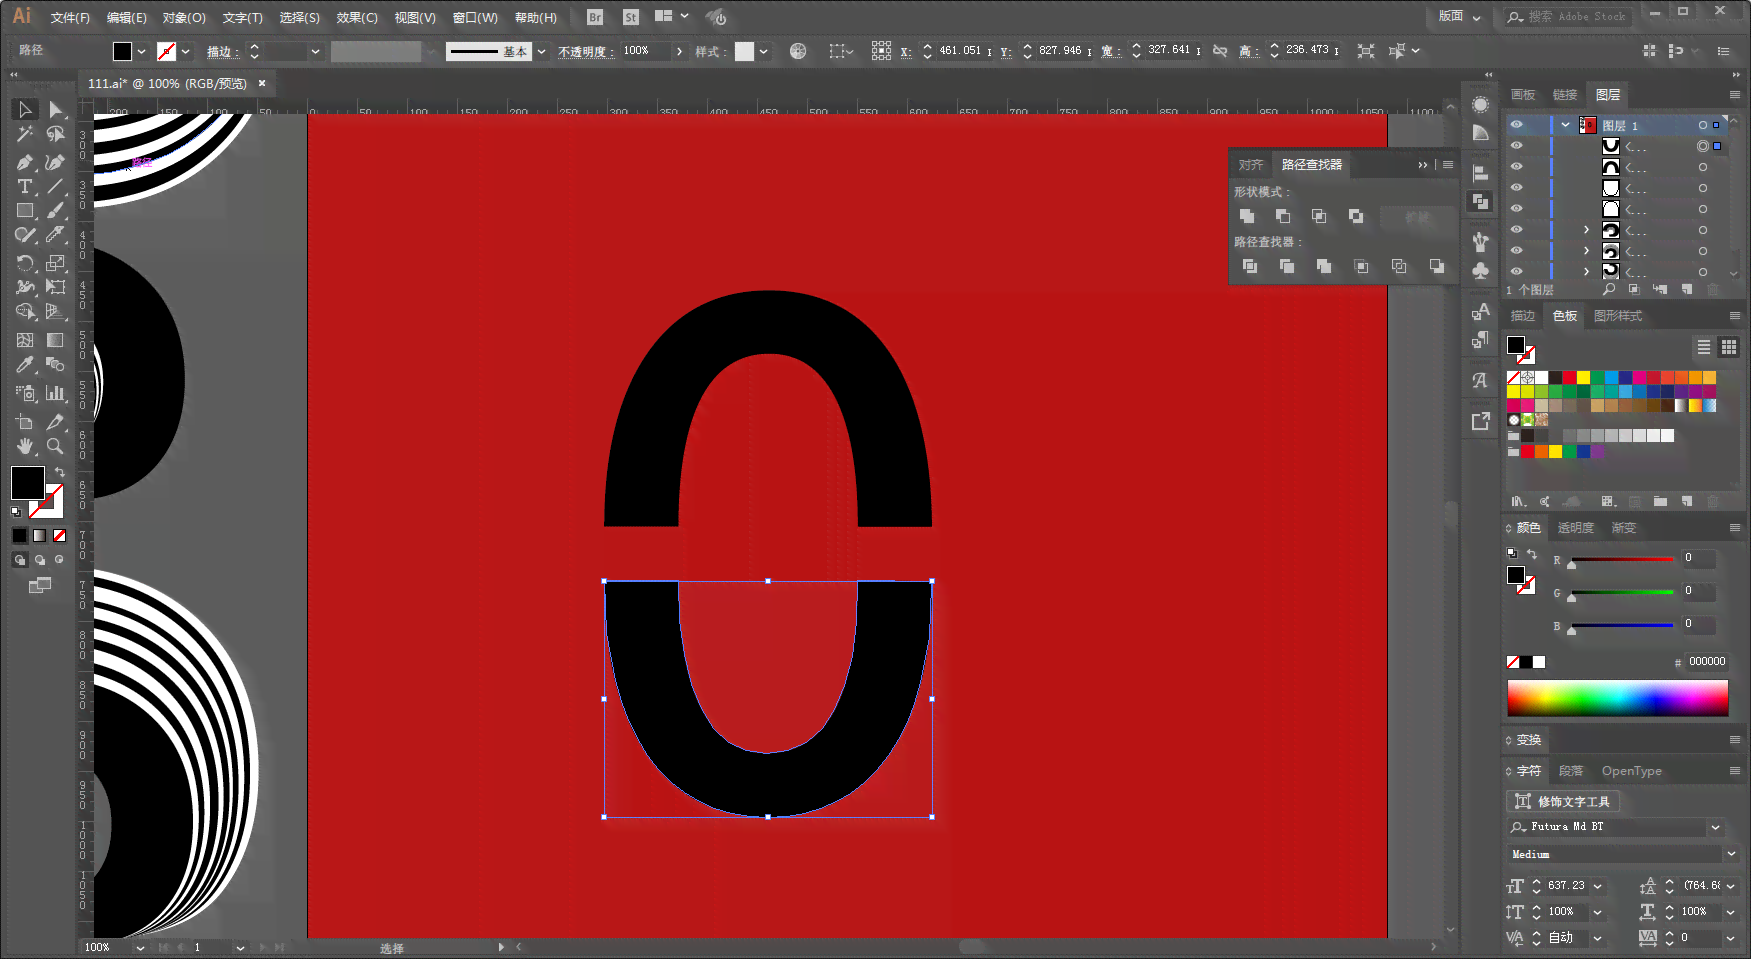This screenshot has width=1751, height=959.
Task: Open the fill color dropdown in control bar
Action: tap(141, 51)
